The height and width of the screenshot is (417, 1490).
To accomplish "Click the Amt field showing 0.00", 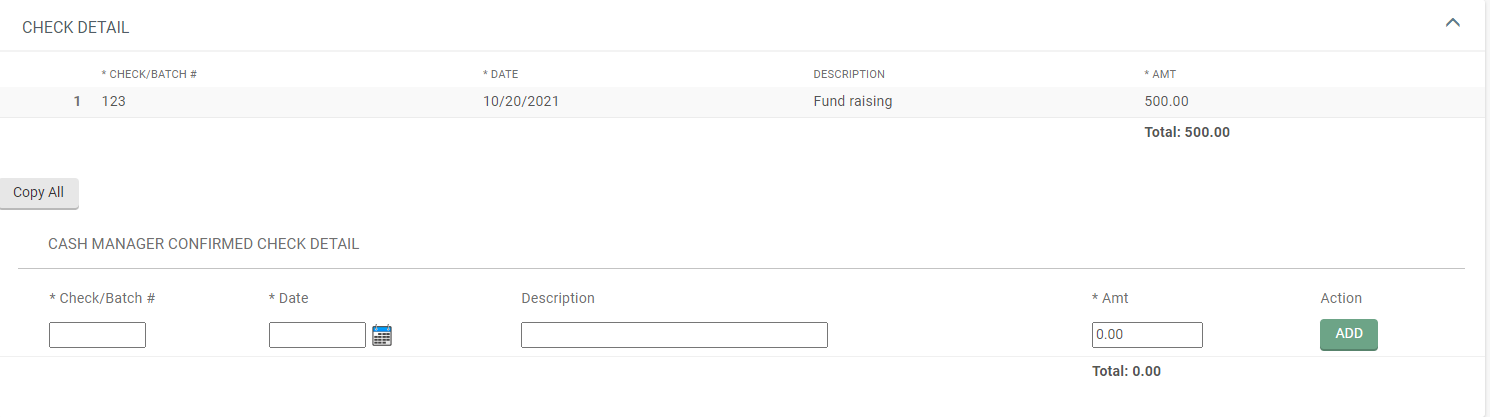I will [1147, 335].
